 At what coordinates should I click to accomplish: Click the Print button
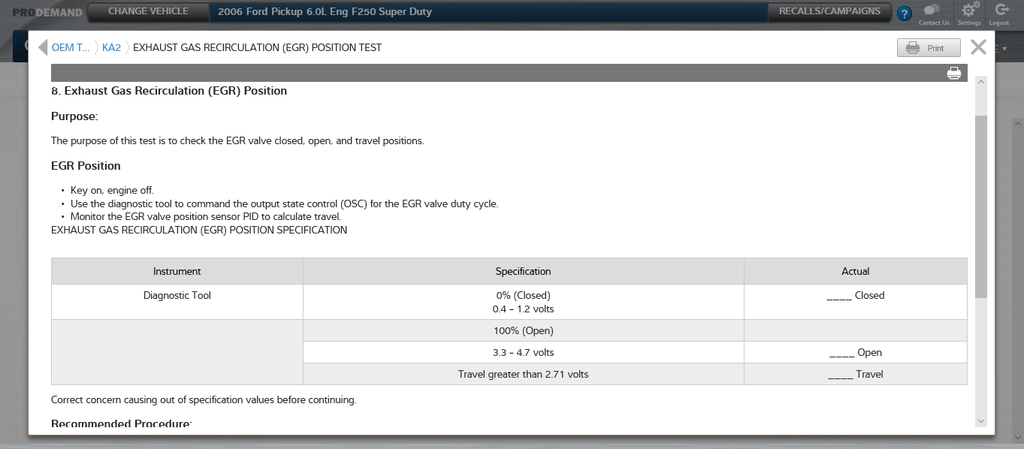coord(929,48)
